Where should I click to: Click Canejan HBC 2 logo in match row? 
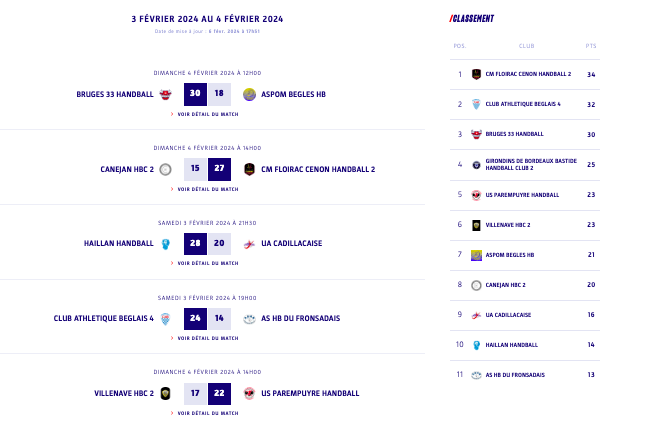tap(165, 169)
